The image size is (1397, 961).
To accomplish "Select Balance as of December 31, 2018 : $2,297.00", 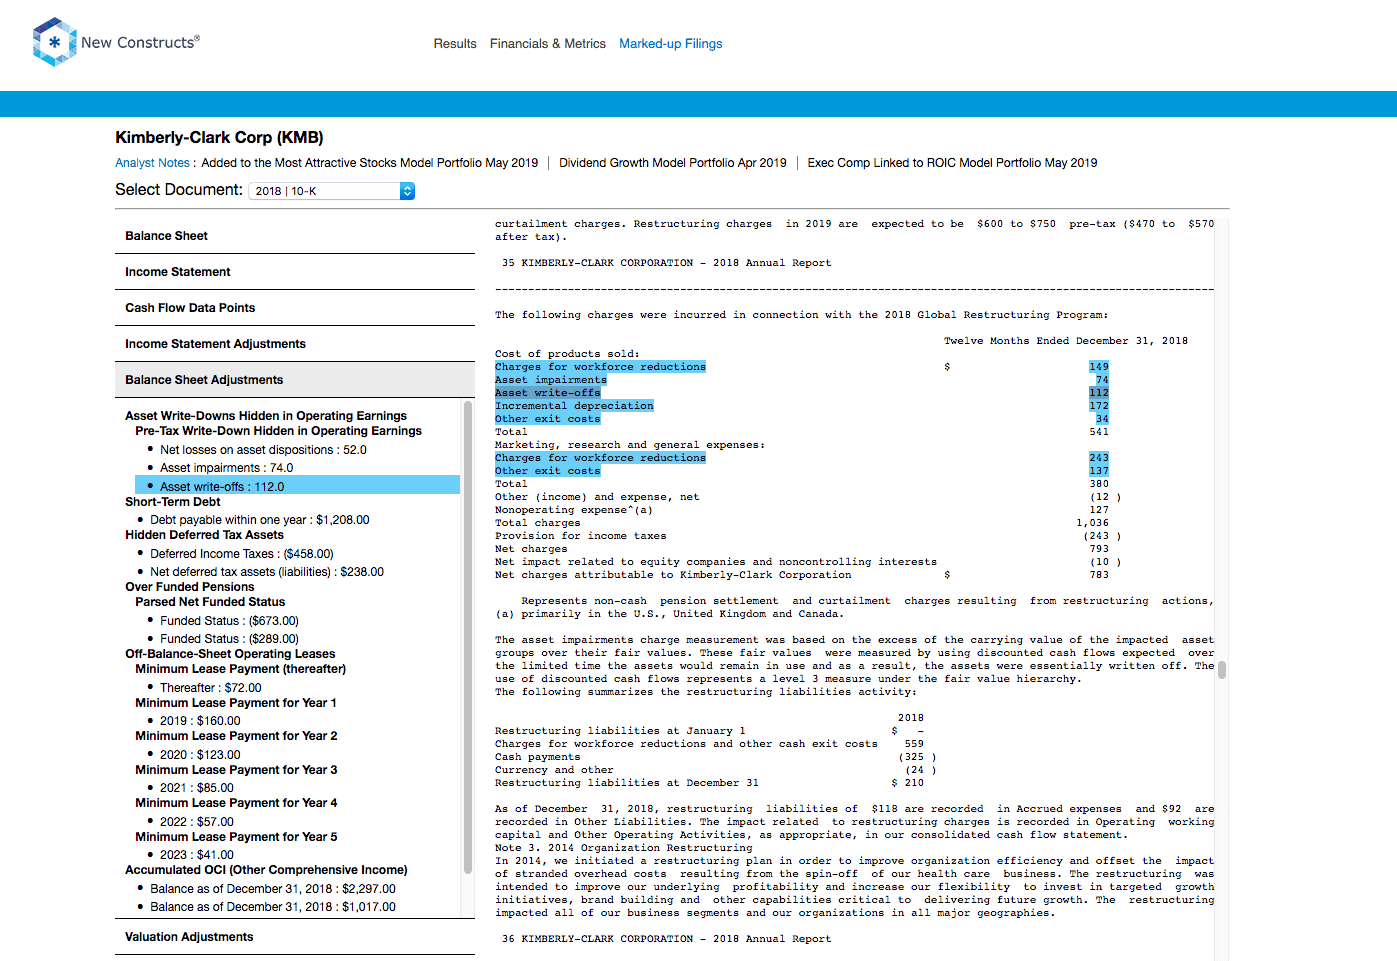I will [x=272, y=889].
